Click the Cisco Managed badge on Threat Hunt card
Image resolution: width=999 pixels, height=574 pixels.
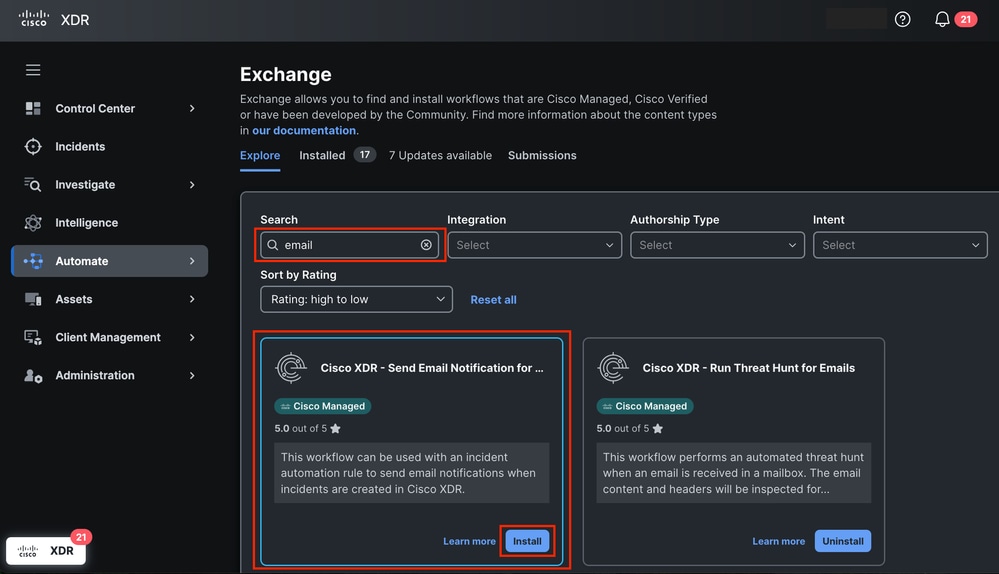pyautogui.click(x=645, y=406)
